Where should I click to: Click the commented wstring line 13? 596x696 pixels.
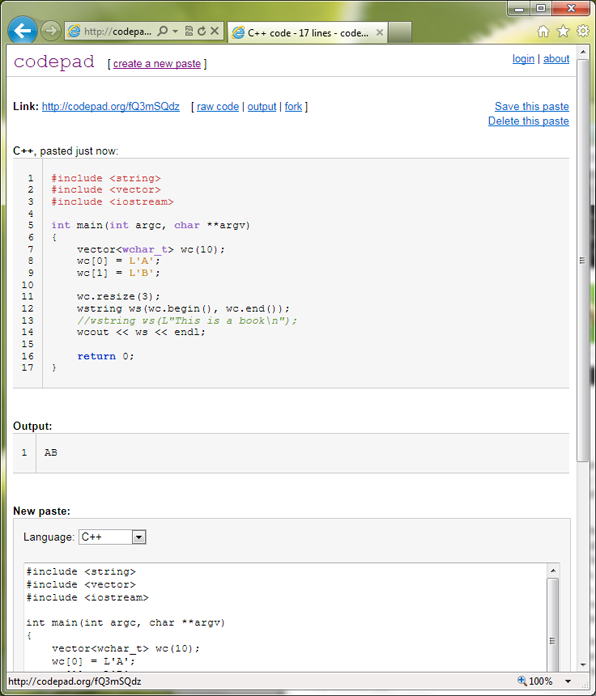(187, 320)
